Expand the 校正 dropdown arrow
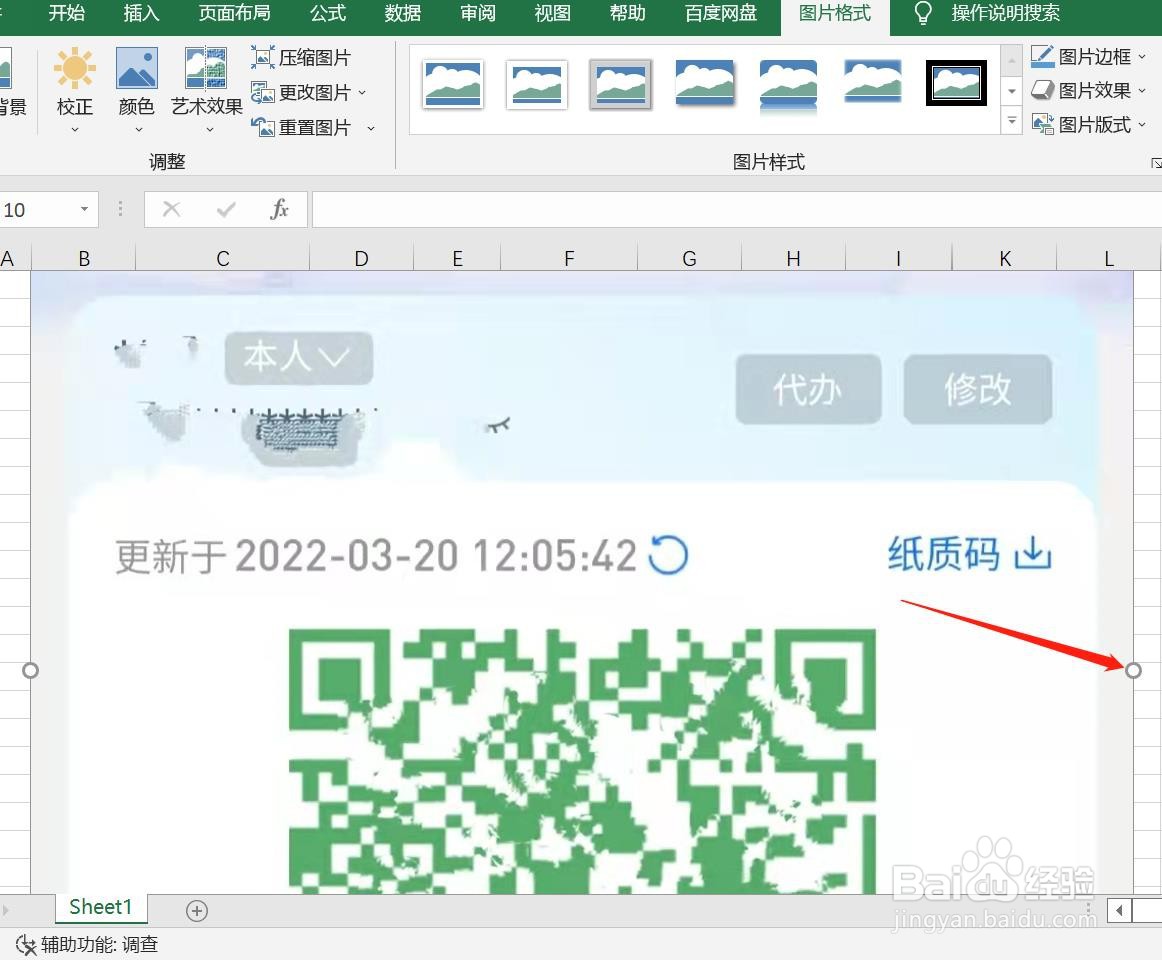The image size is (1162, 960). (x=75, y=130)
